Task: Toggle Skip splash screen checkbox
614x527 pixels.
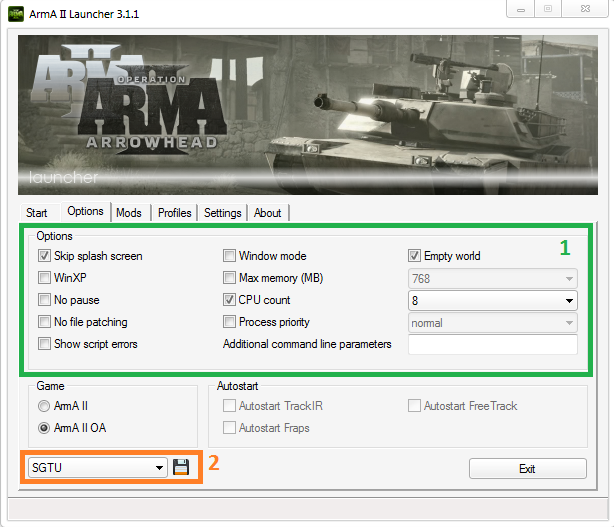Action: click(x=44, y=256)
